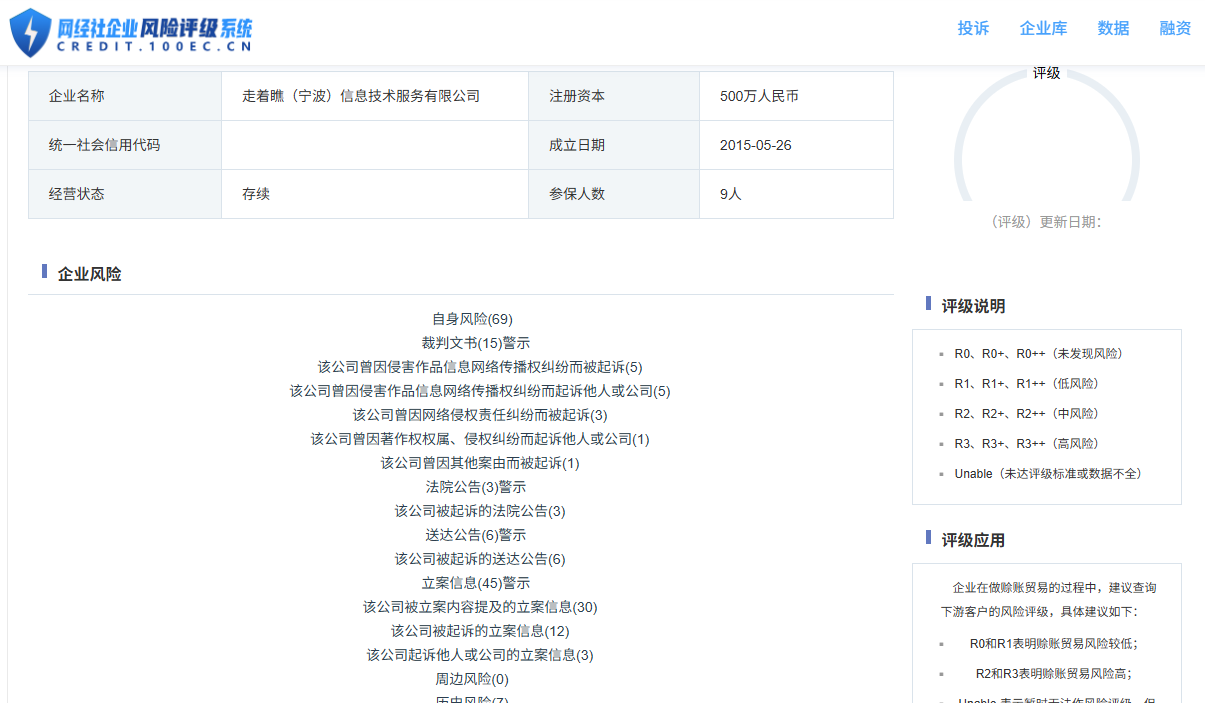Open 送达公告(6)警示 entry

click(476, 535)
